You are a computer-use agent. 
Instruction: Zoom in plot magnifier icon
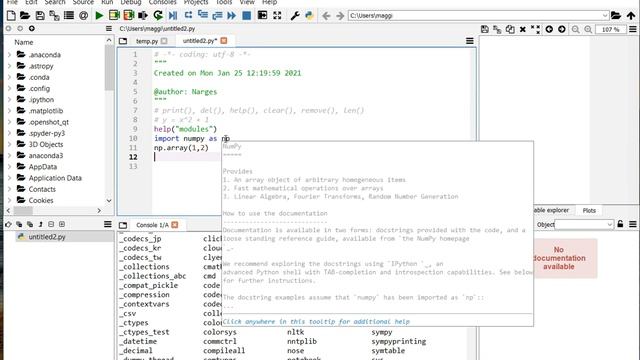click(588, 29)
